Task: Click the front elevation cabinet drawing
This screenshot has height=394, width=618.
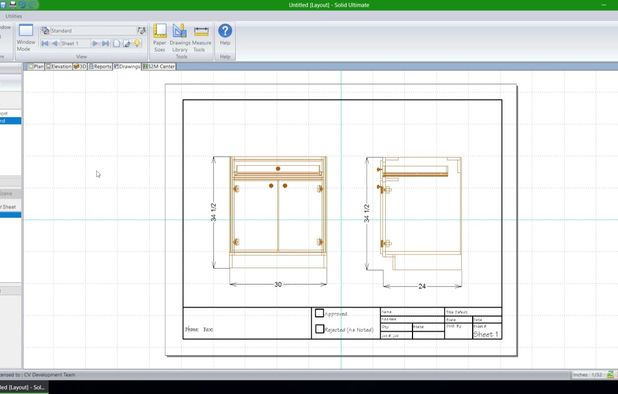Action: (278, 212)
